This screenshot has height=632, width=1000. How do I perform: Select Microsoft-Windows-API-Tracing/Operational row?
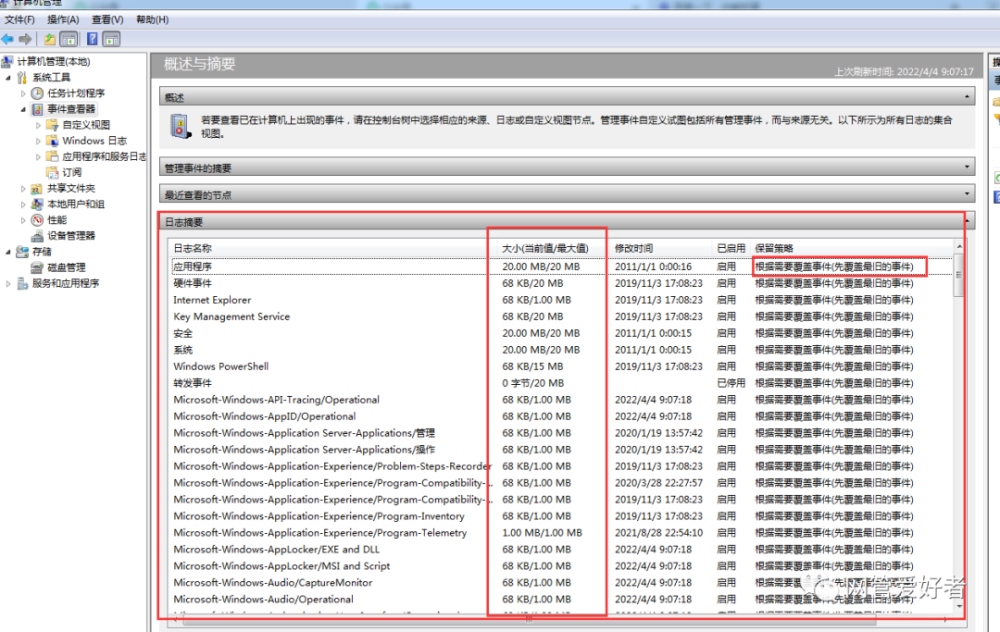click(x=561, y=399)
